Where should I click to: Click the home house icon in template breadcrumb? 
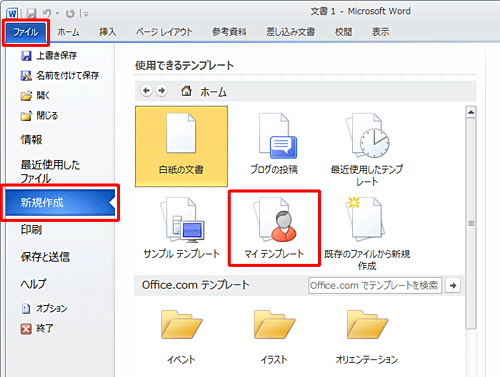[x=186, y=90]
